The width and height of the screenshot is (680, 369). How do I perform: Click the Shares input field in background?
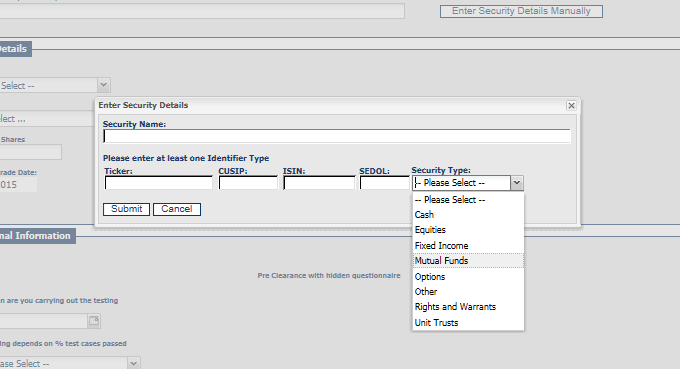pos(30,152)
